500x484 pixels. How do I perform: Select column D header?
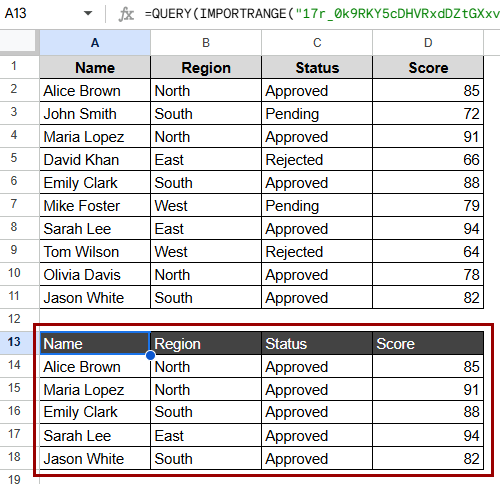pyautogui.click(x=428, y=43)
